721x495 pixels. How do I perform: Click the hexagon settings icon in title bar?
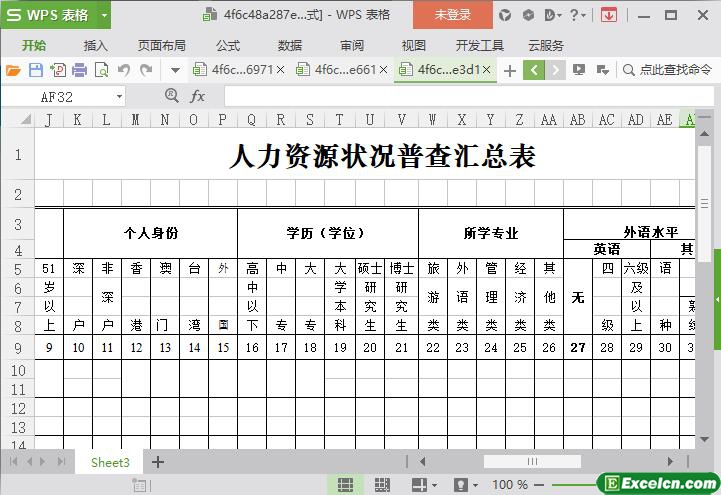pos(528,15)
